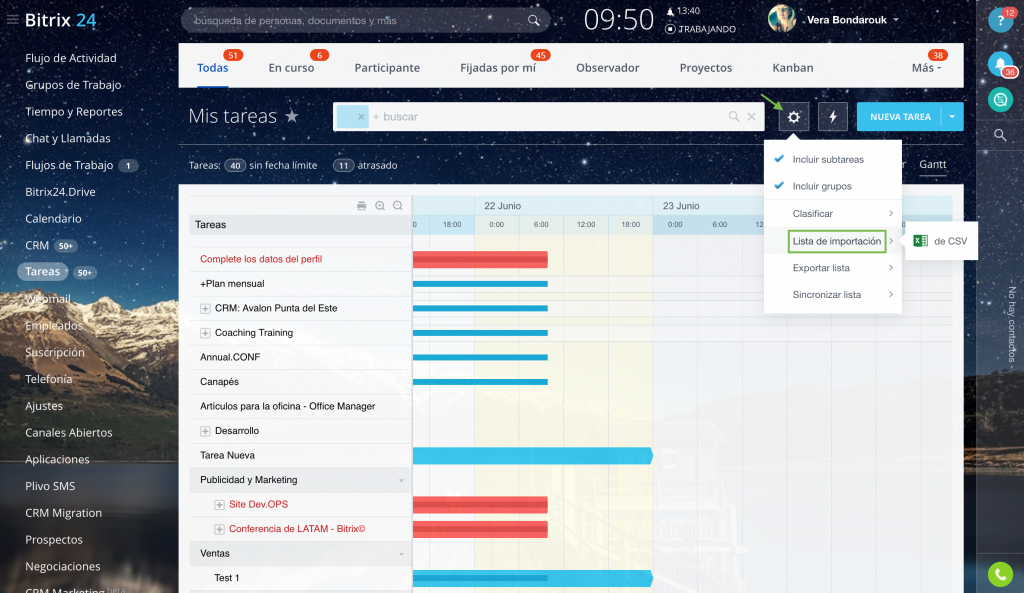Open the Clasificar submenu
Screen dimensions: 1024x593
coord(833,214)
